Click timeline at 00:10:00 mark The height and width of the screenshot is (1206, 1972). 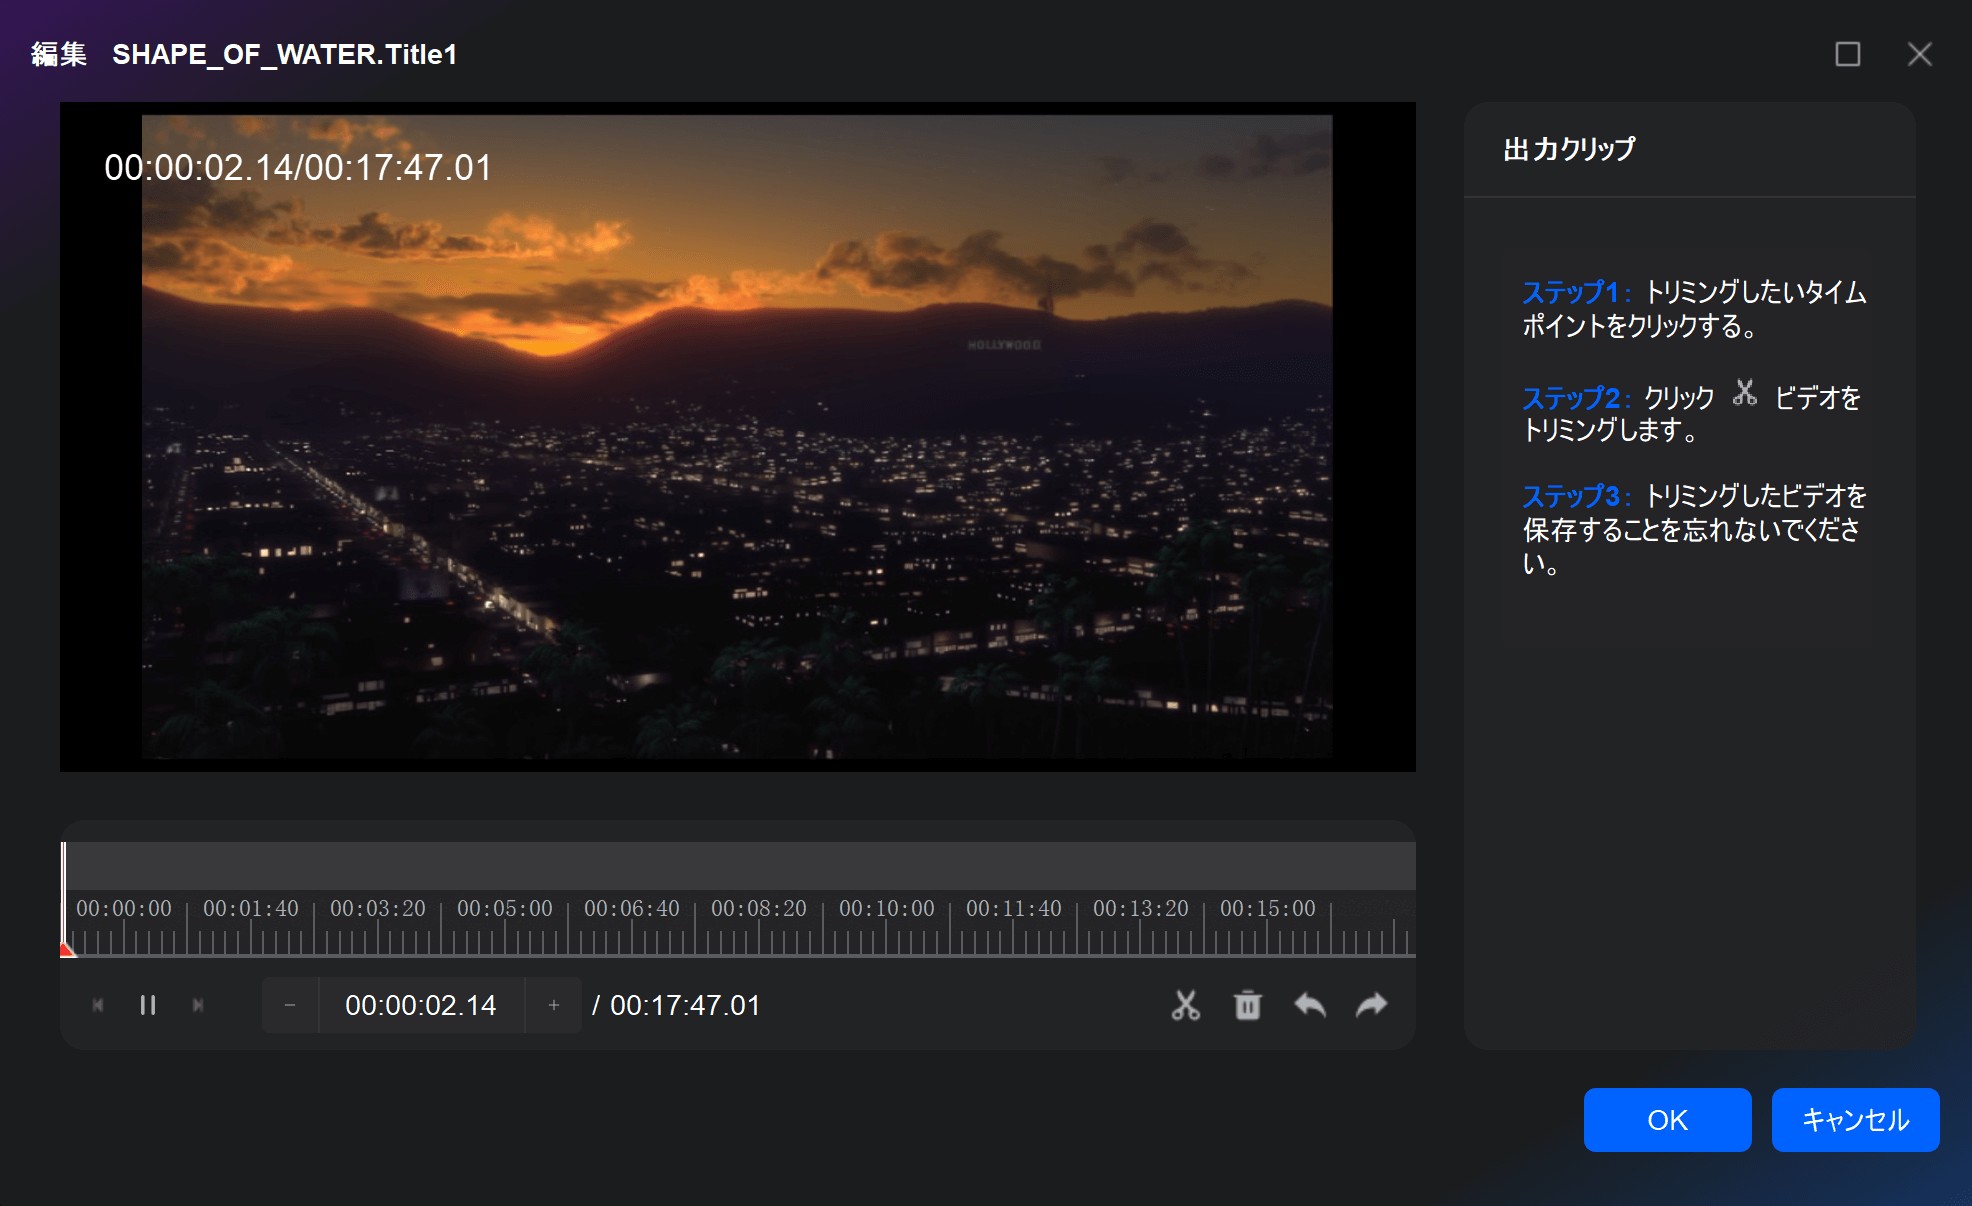click(x=887, y=909)
